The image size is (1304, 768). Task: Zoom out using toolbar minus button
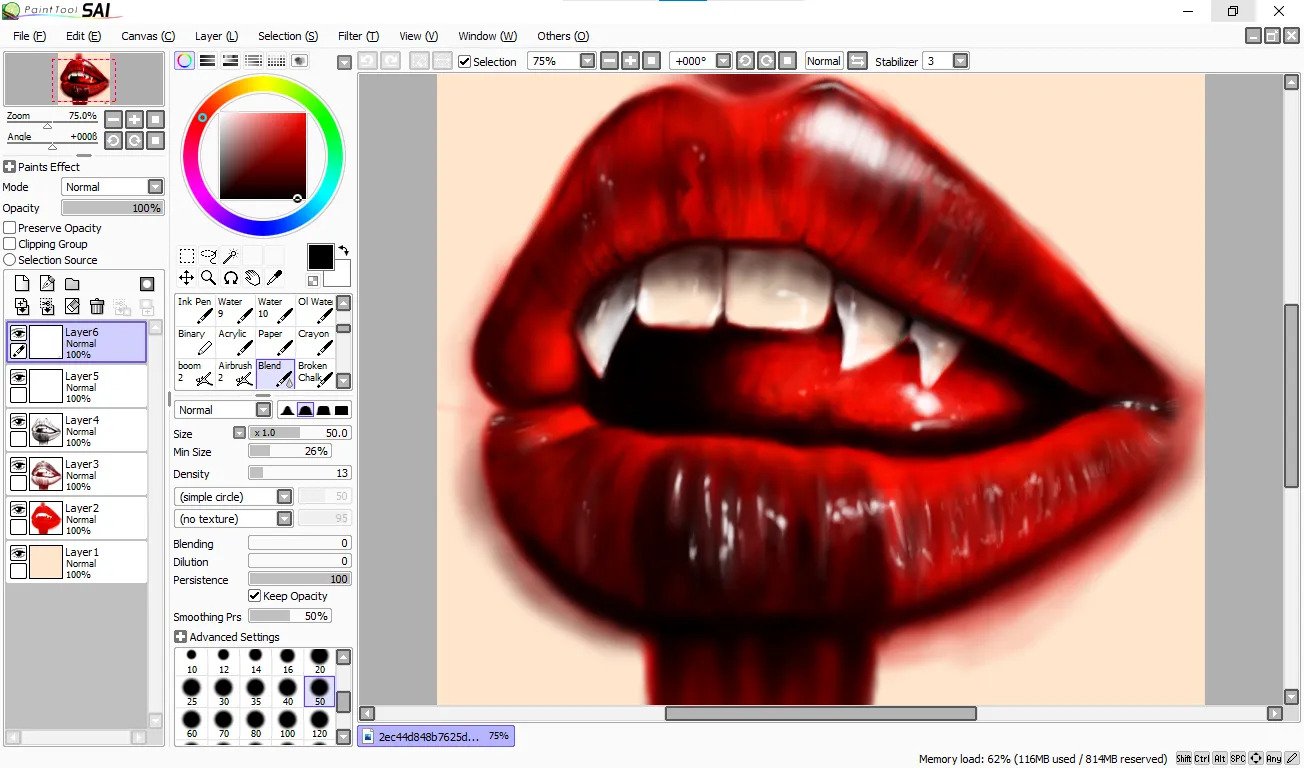pos(609,61)
